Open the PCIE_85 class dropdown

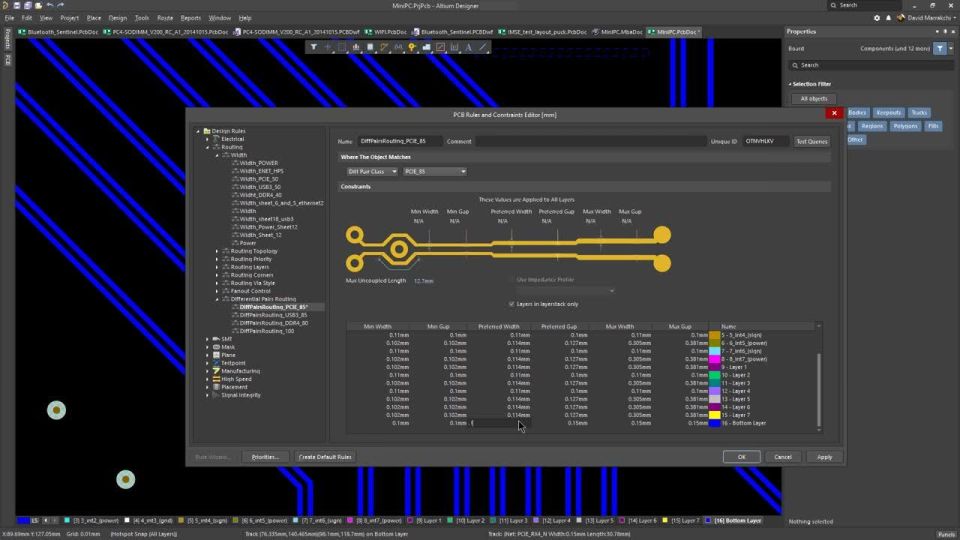(435, 171)
